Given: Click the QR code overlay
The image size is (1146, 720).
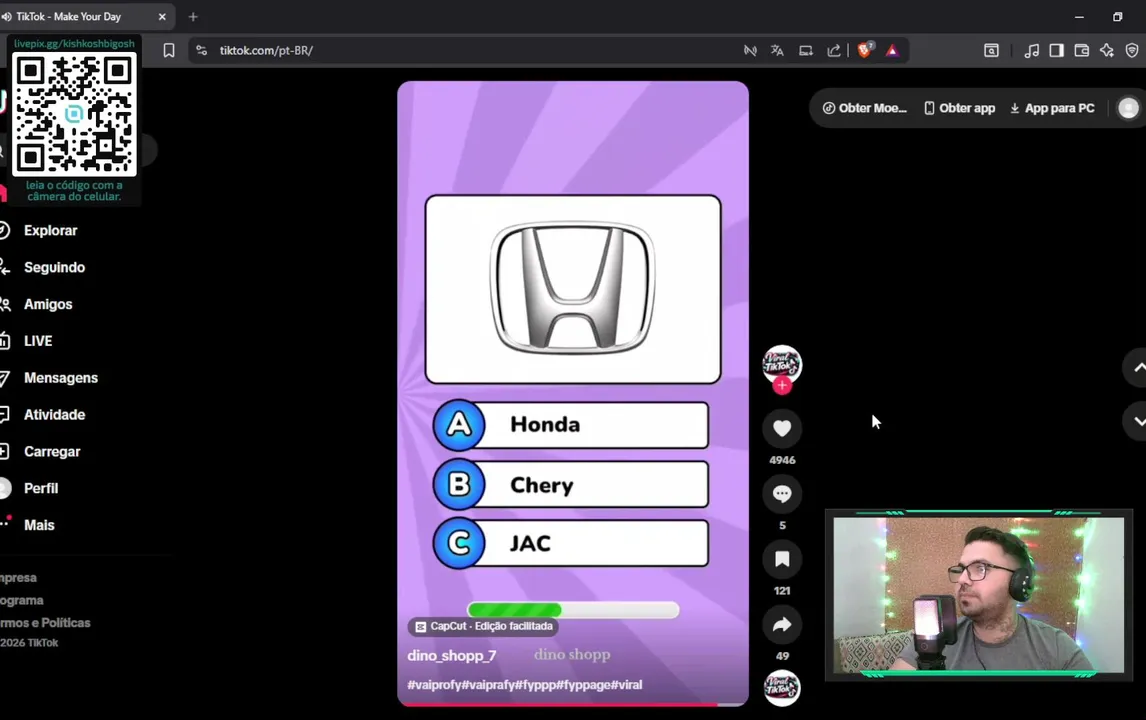Looking at the screenshot, I should point(75,114).
